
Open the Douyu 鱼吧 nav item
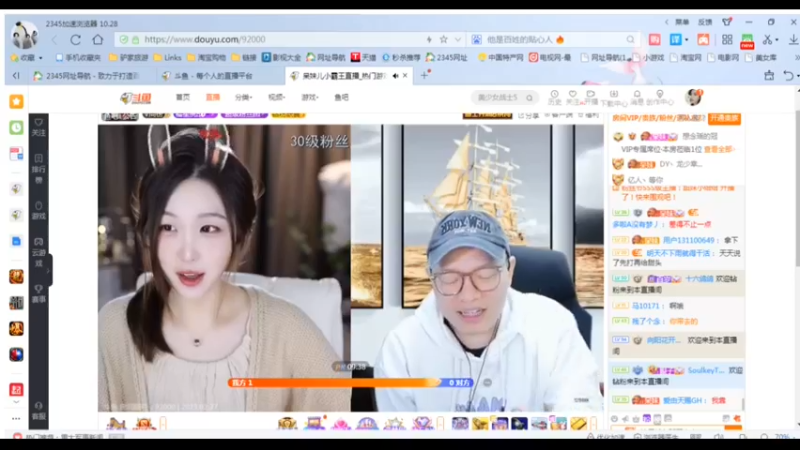[x=341, y=97]
